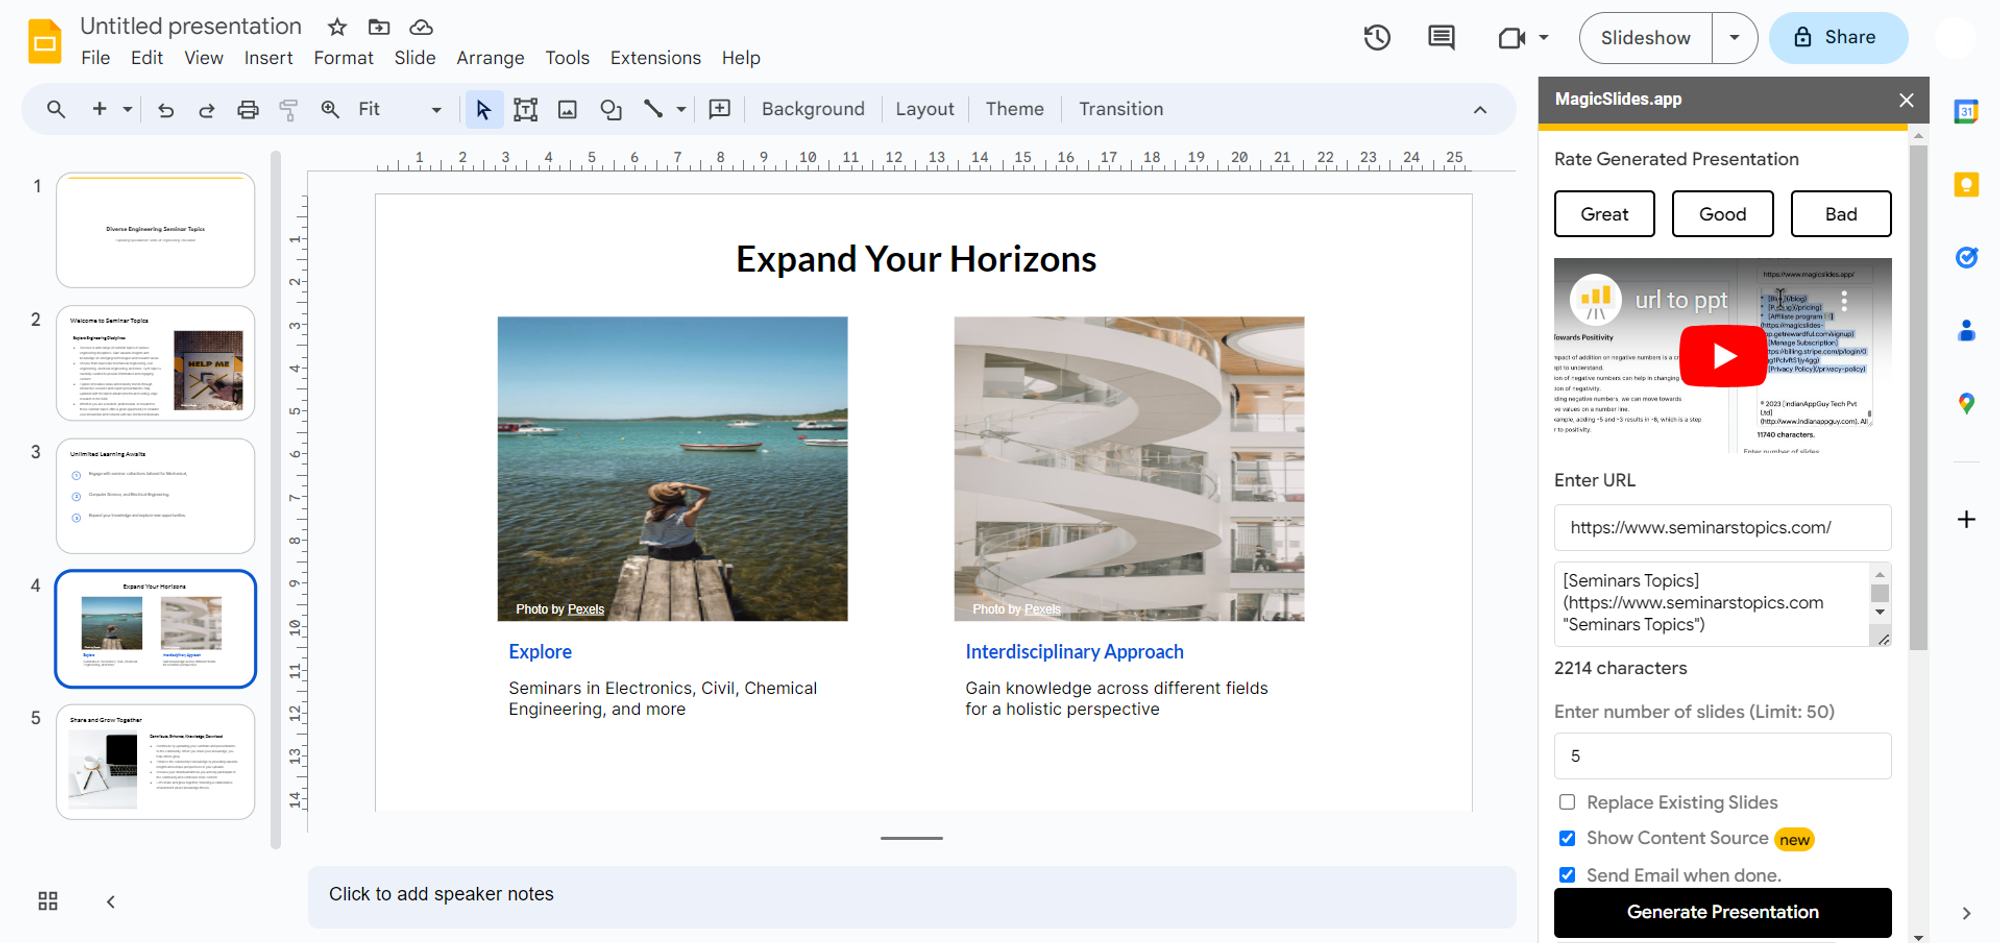Image resolution: width=2000 pixels, height=943 pixels.
Task: Move presentation using the folder icon
Action: point(379,27)
